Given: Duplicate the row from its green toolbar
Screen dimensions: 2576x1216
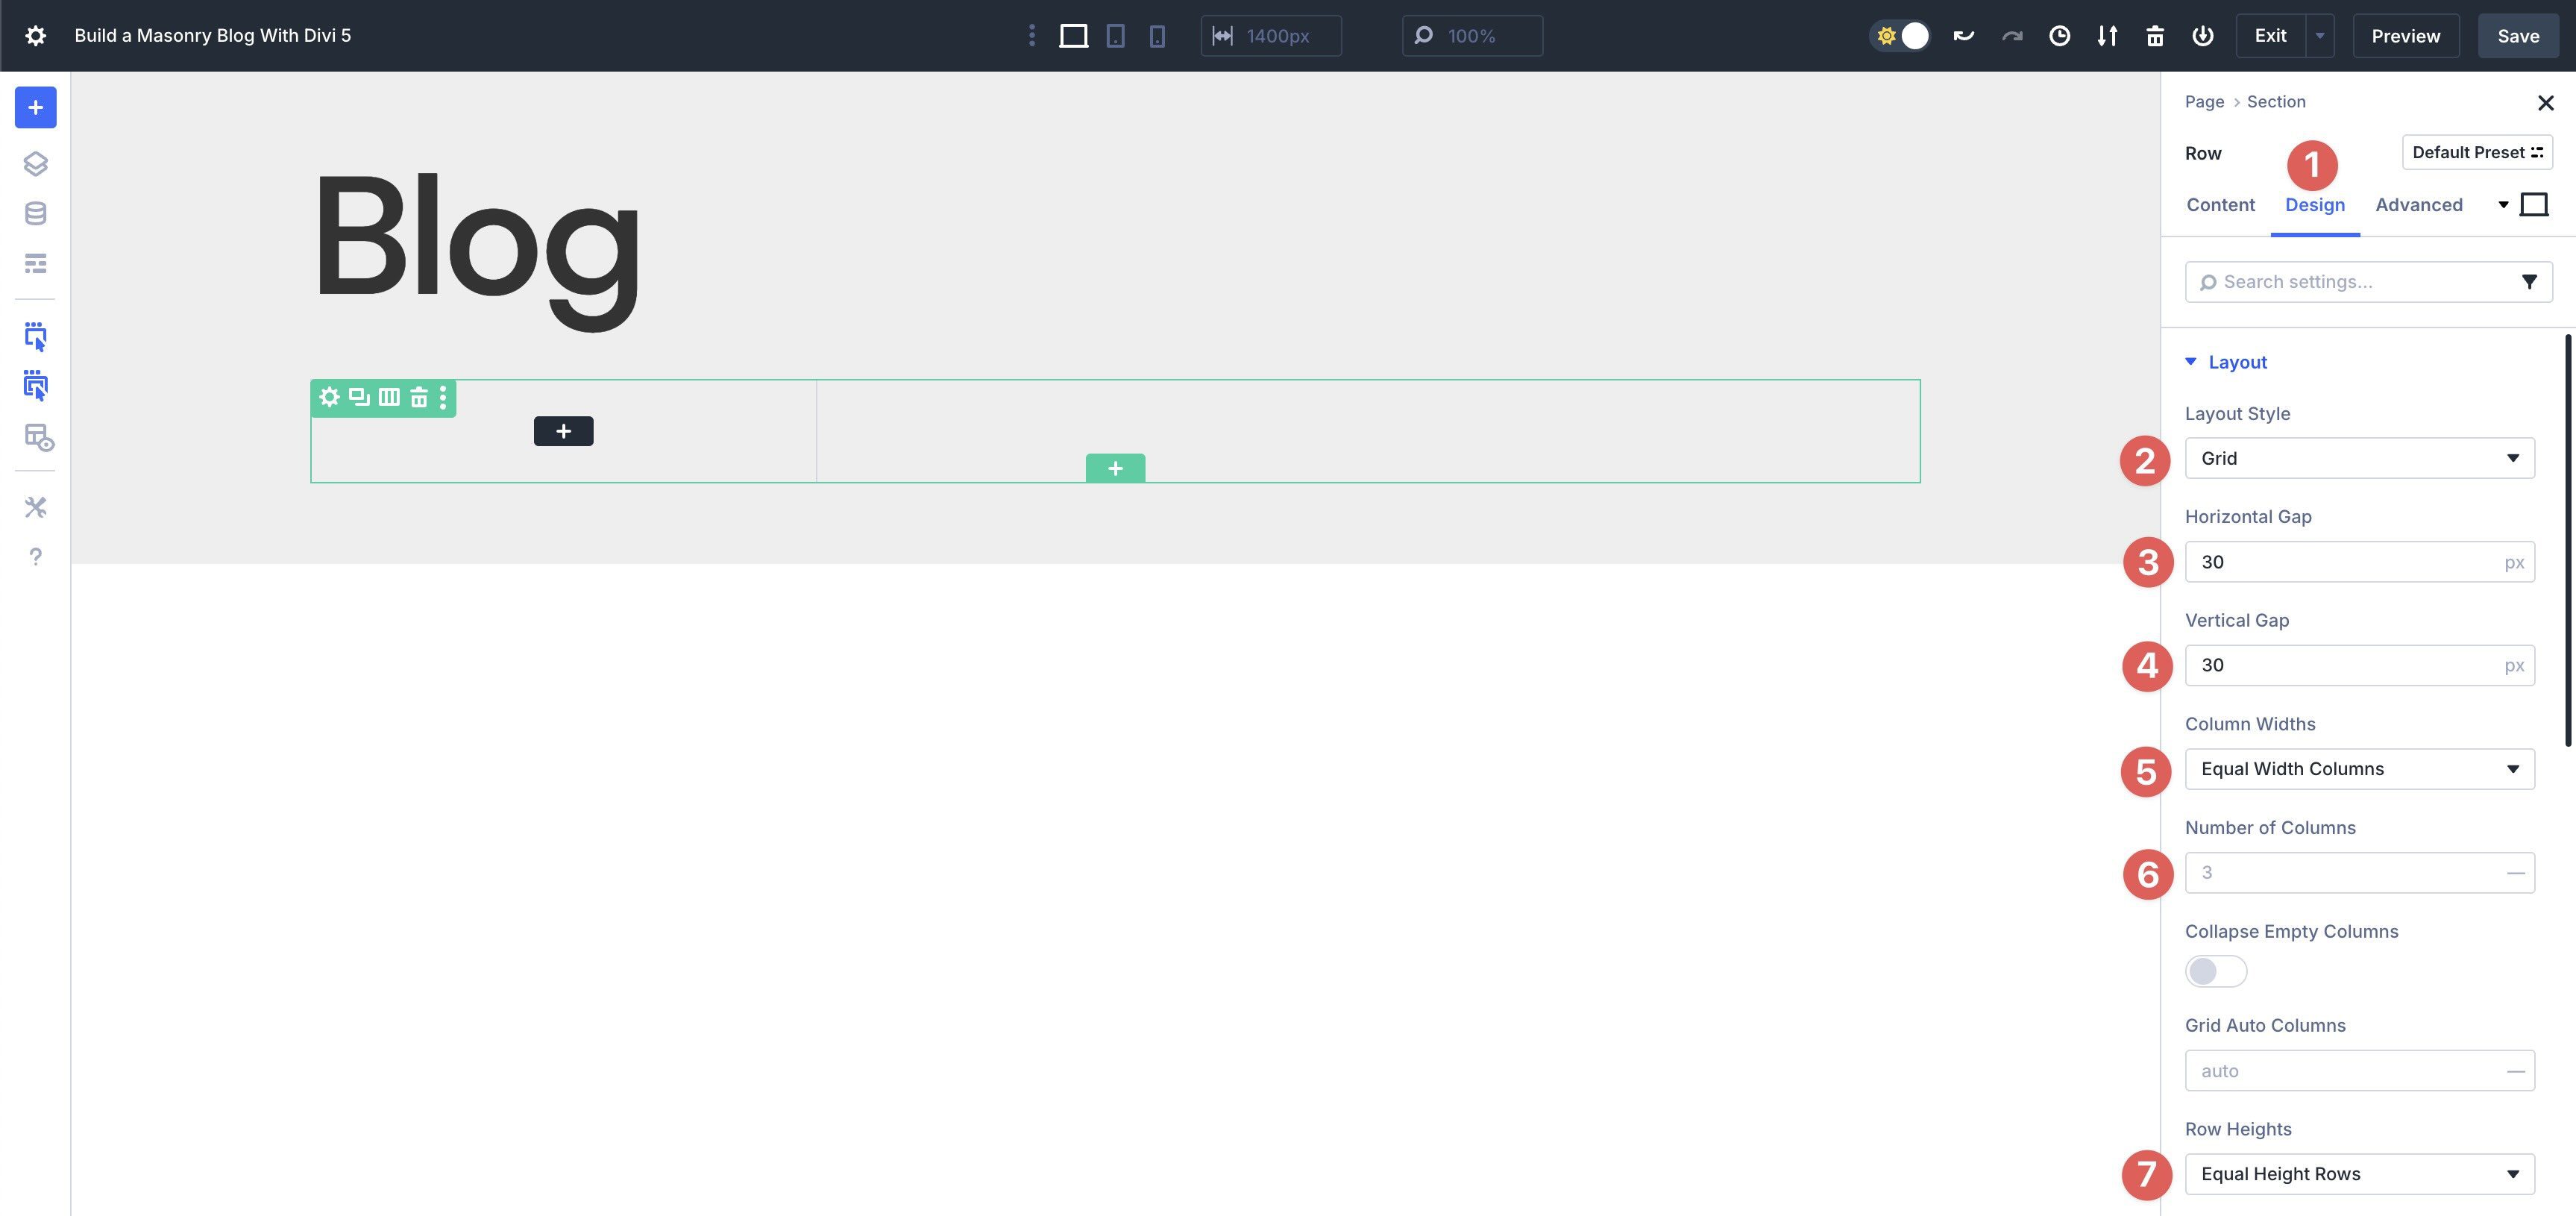Looking at the screenshot, I should [x=358, y=397].
